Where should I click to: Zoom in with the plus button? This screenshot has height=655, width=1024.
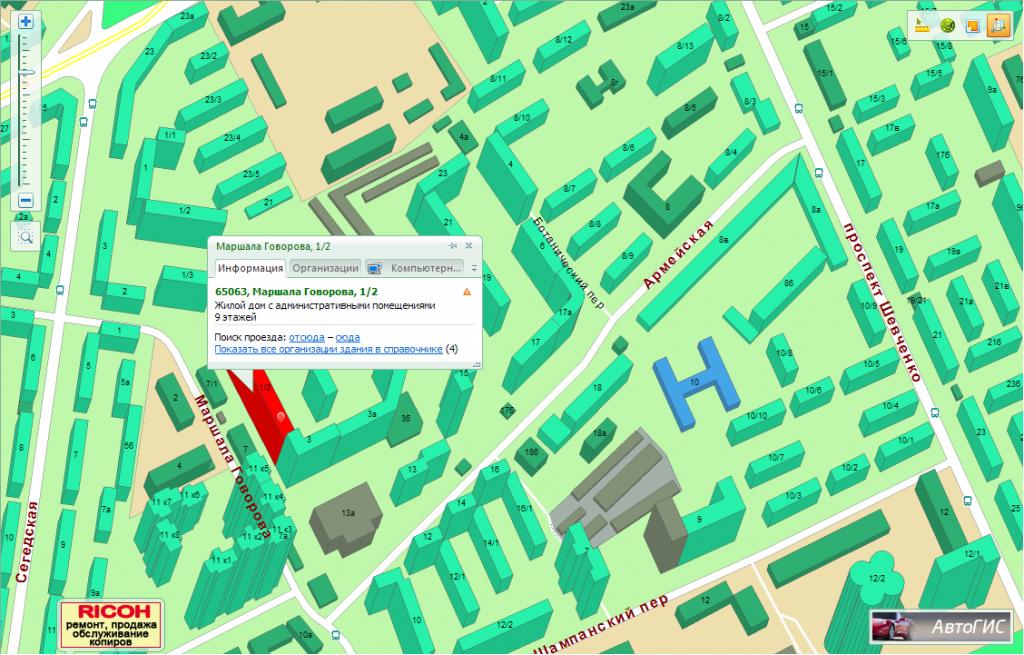pos(26,21)
